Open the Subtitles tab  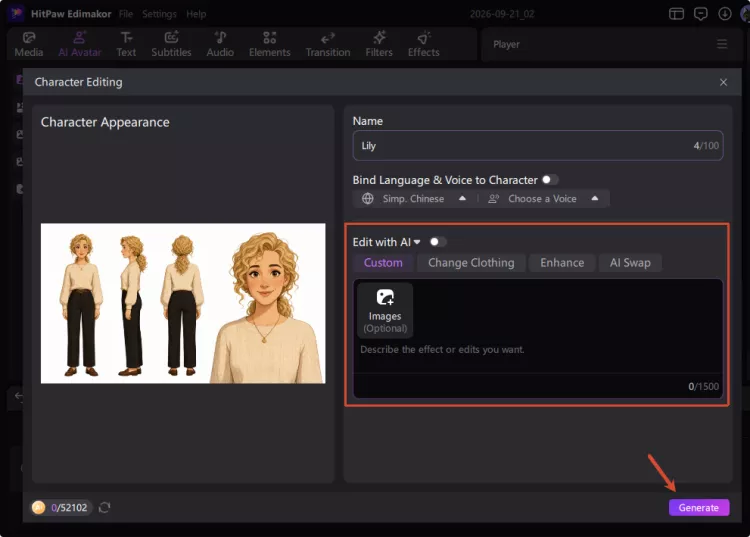(x=171, y=44)
